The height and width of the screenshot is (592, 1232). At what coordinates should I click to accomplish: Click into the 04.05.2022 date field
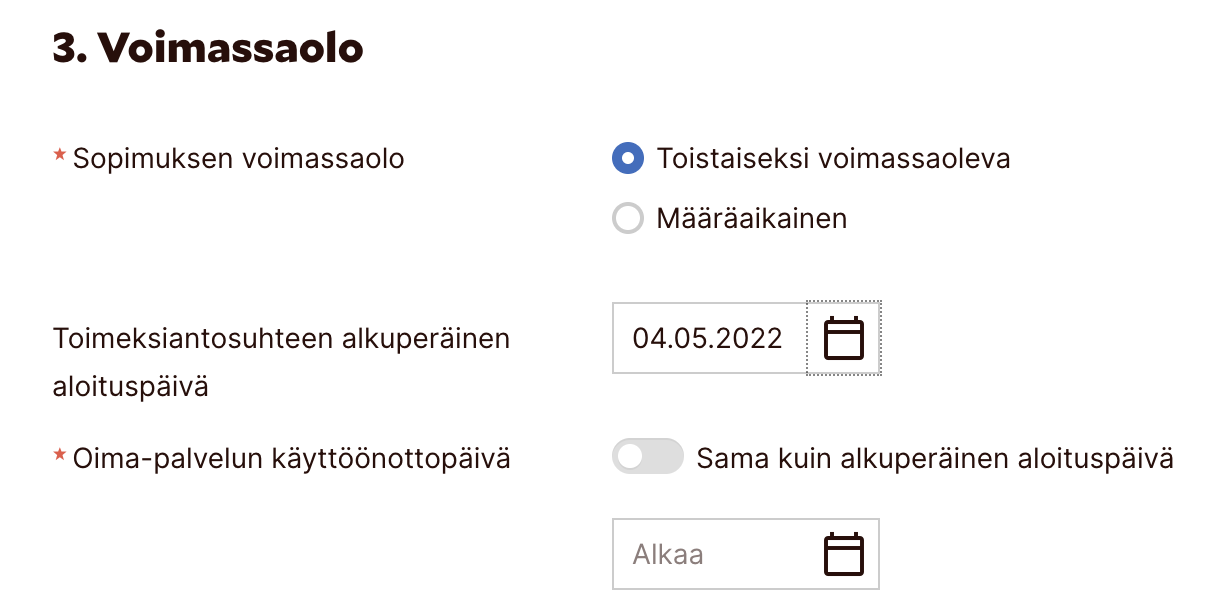[x=707, y=338]
